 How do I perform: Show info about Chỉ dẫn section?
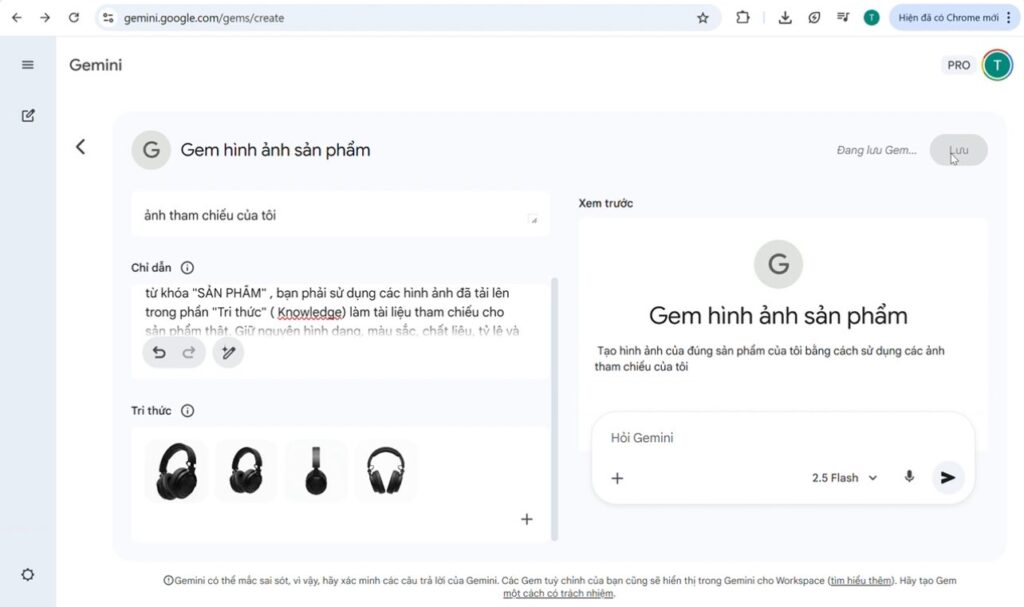[x=187, y=268]
